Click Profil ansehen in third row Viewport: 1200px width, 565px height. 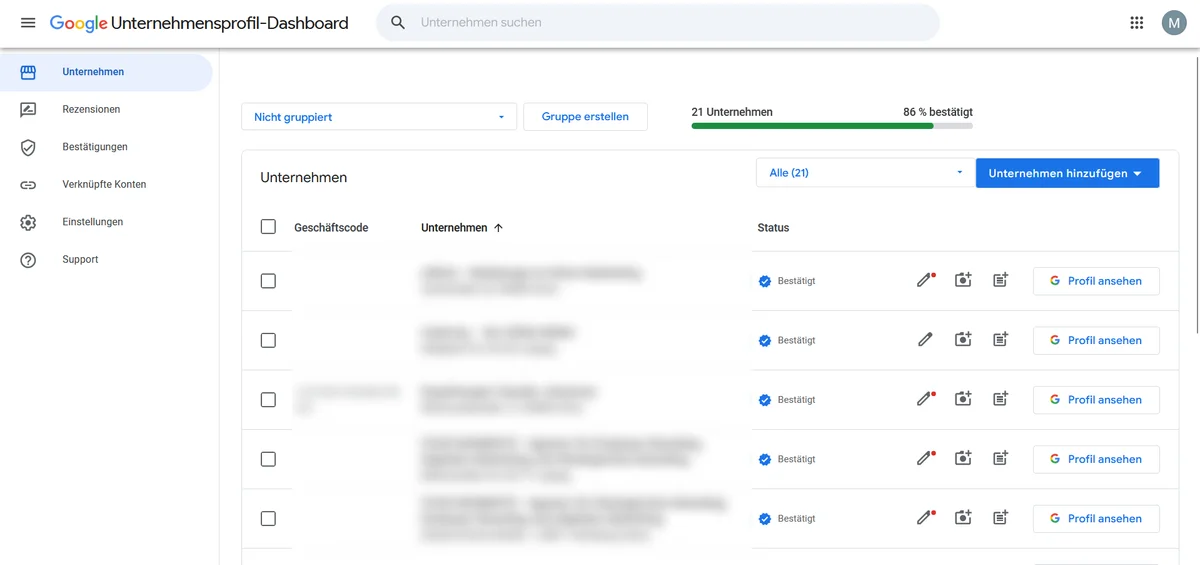tap(1096, 399)
